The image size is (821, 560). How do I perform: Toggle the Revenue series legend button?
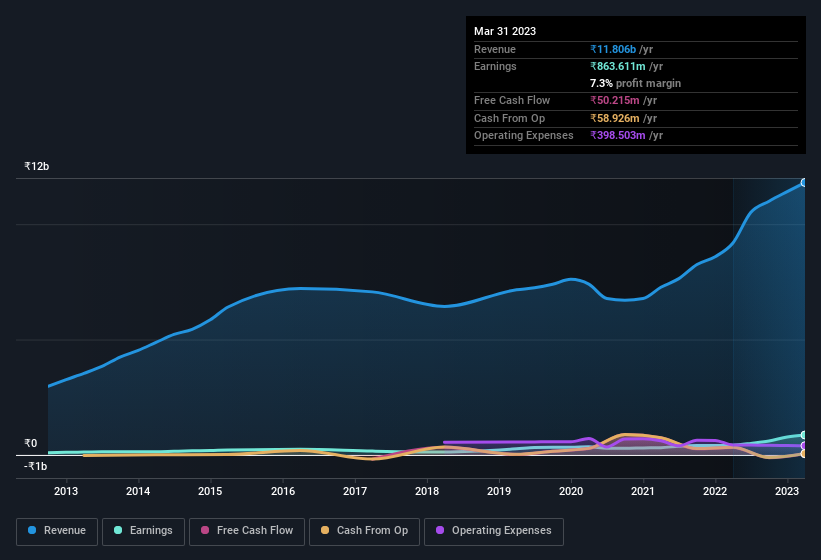pyautogui.click(x=57, y=531)
